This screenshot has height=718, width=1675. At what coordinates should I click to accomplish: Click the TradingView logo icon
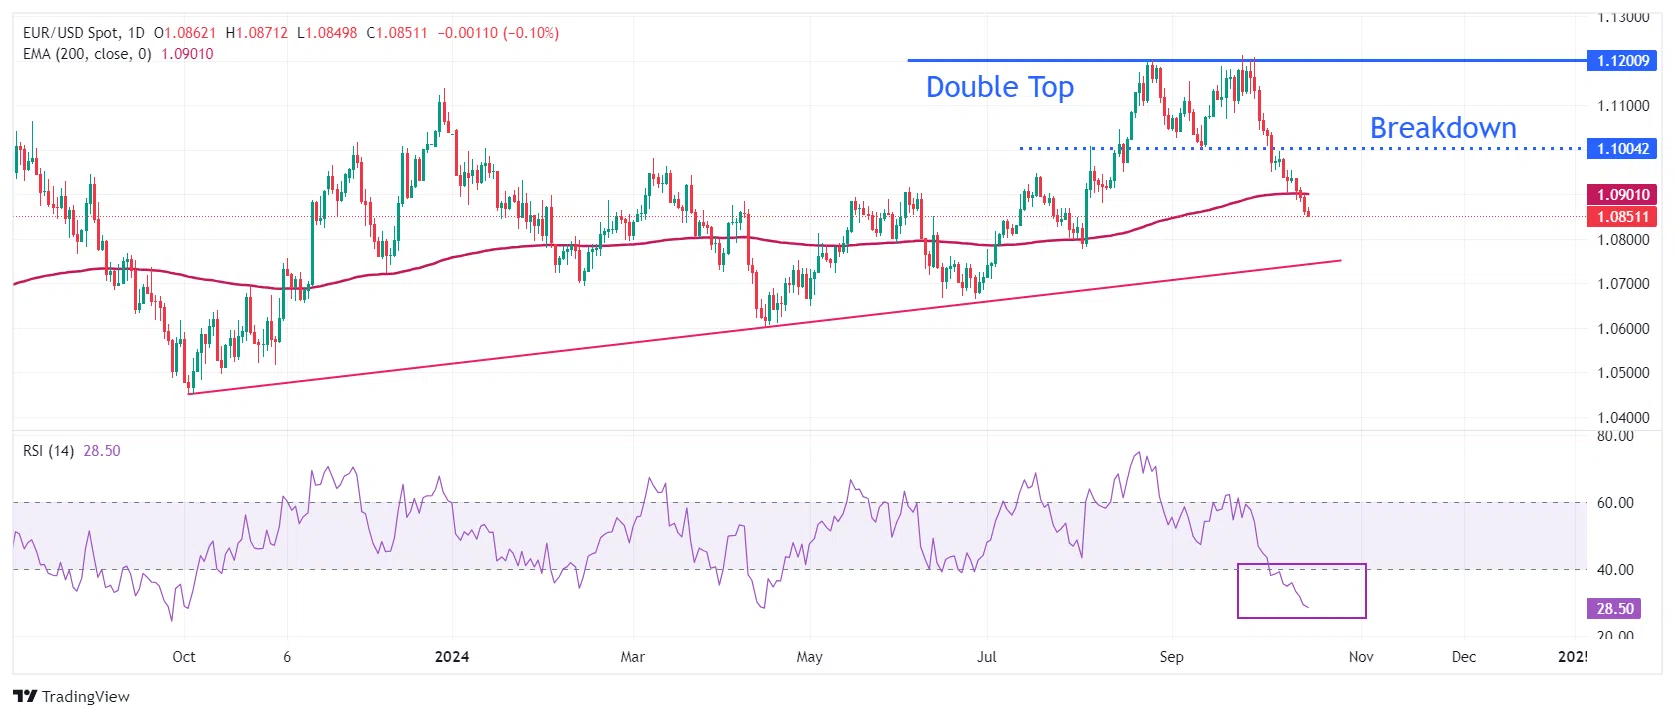point(25,696)
